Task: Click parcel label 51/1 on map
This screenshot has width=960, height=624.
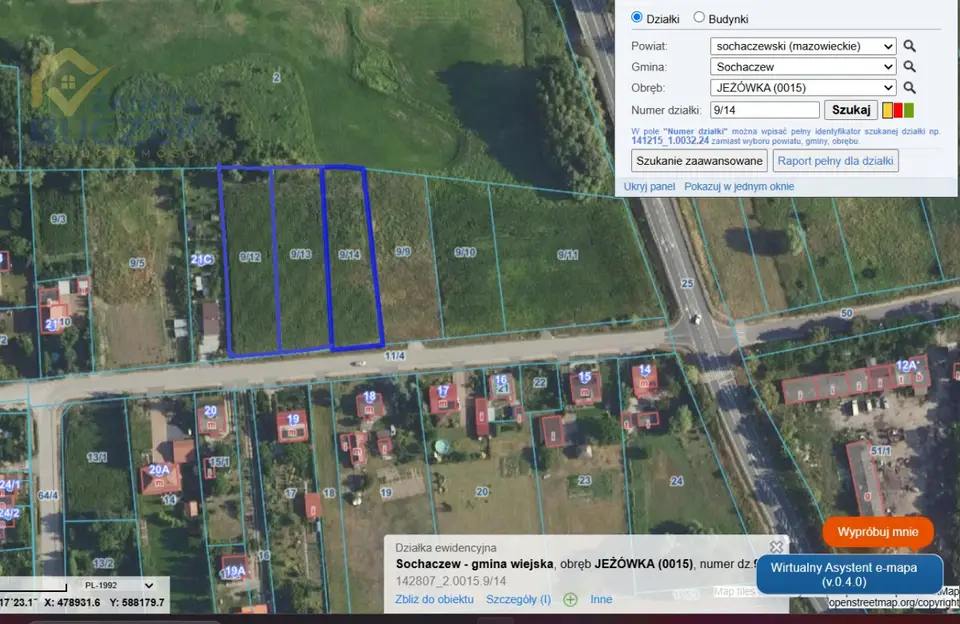Action: (x=880, y=451)
